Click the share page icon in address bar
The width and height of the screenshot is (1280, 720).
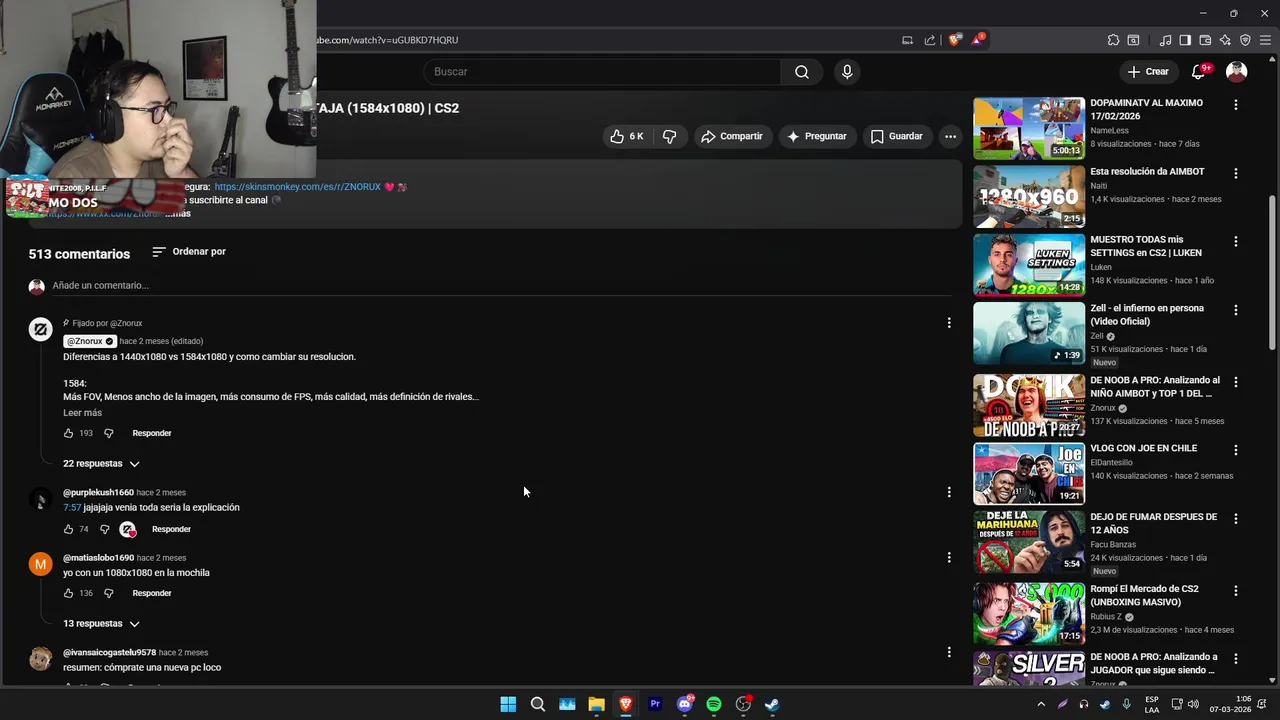click(930, 40)
